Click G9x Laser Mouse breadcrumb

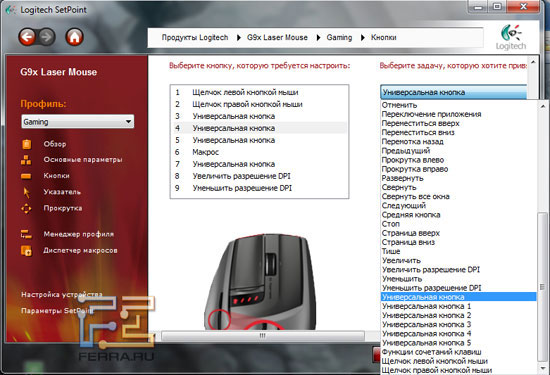tap(277, 38)
